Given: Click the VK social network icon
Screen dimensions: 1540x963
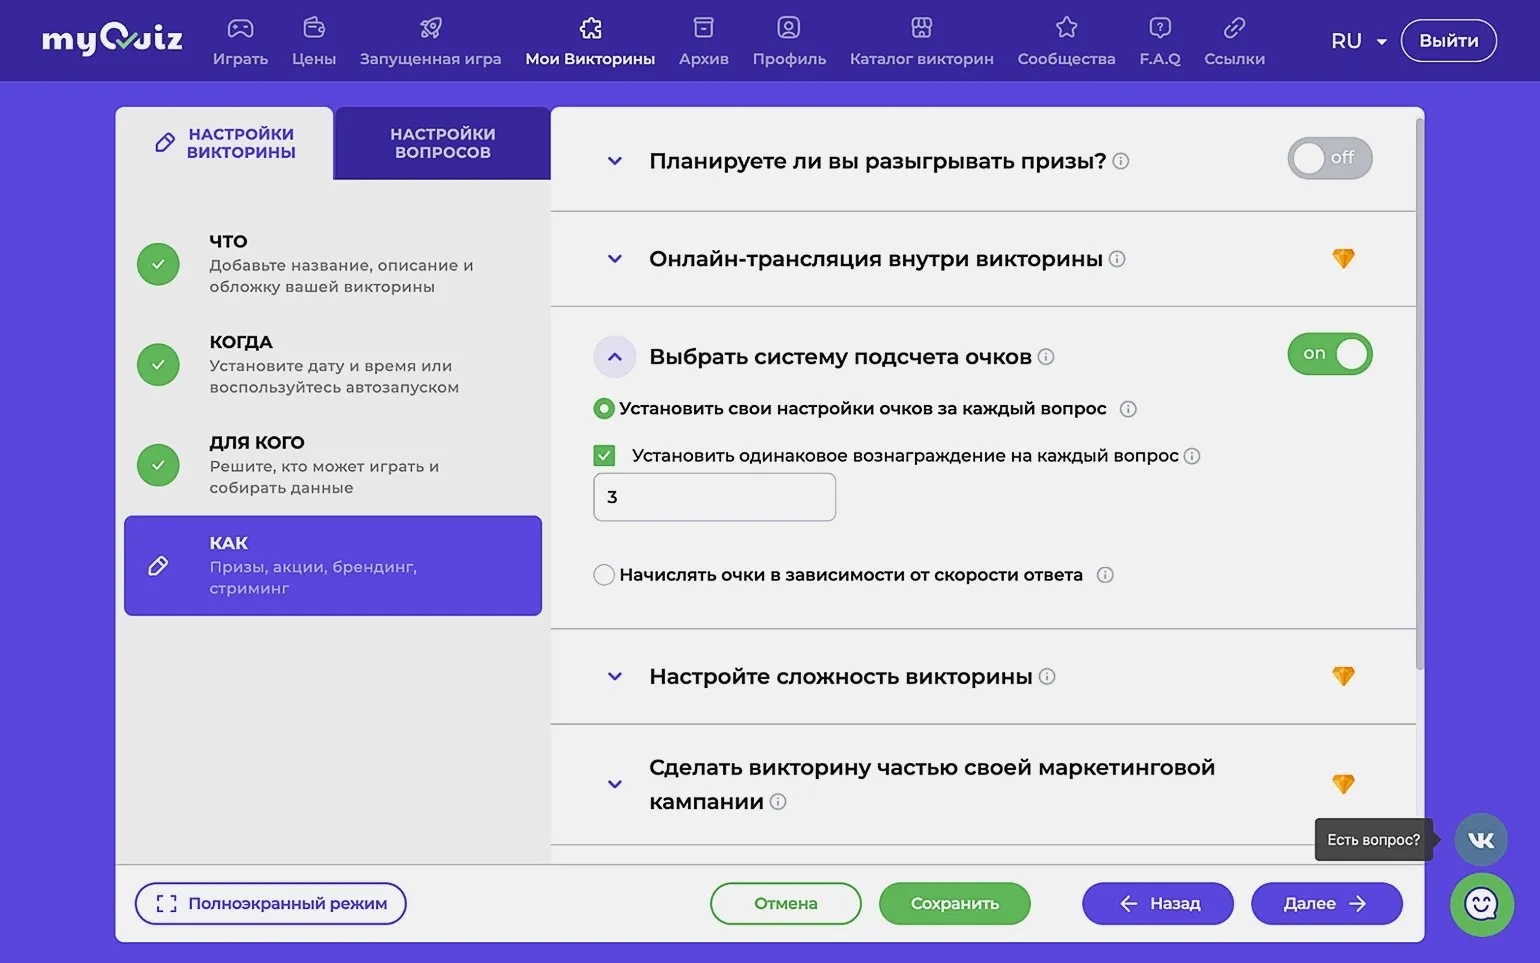Looking at the screenshot, I should tap(1480, 840).
